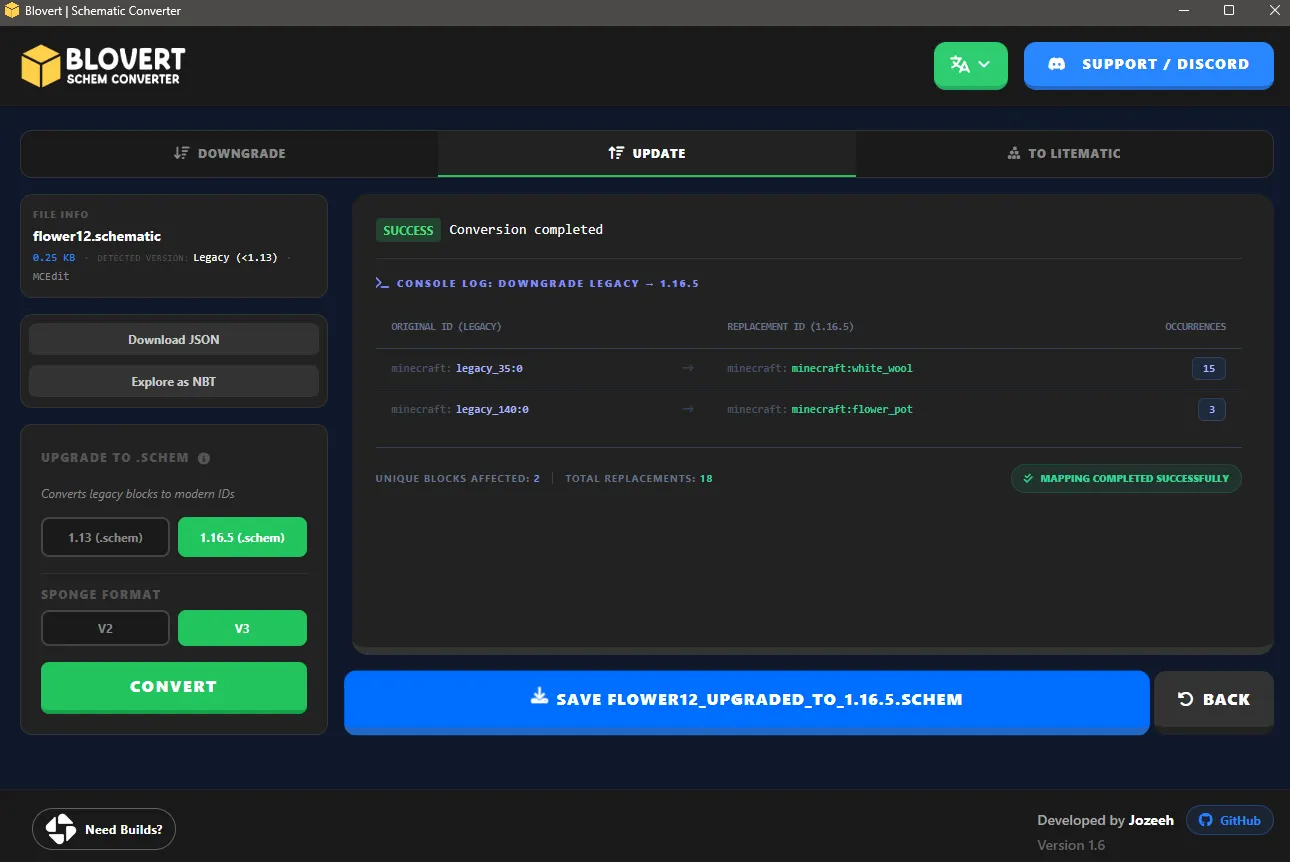Click the legacy_140:0 original ID

pyautogui.click(x=492, y=409)
